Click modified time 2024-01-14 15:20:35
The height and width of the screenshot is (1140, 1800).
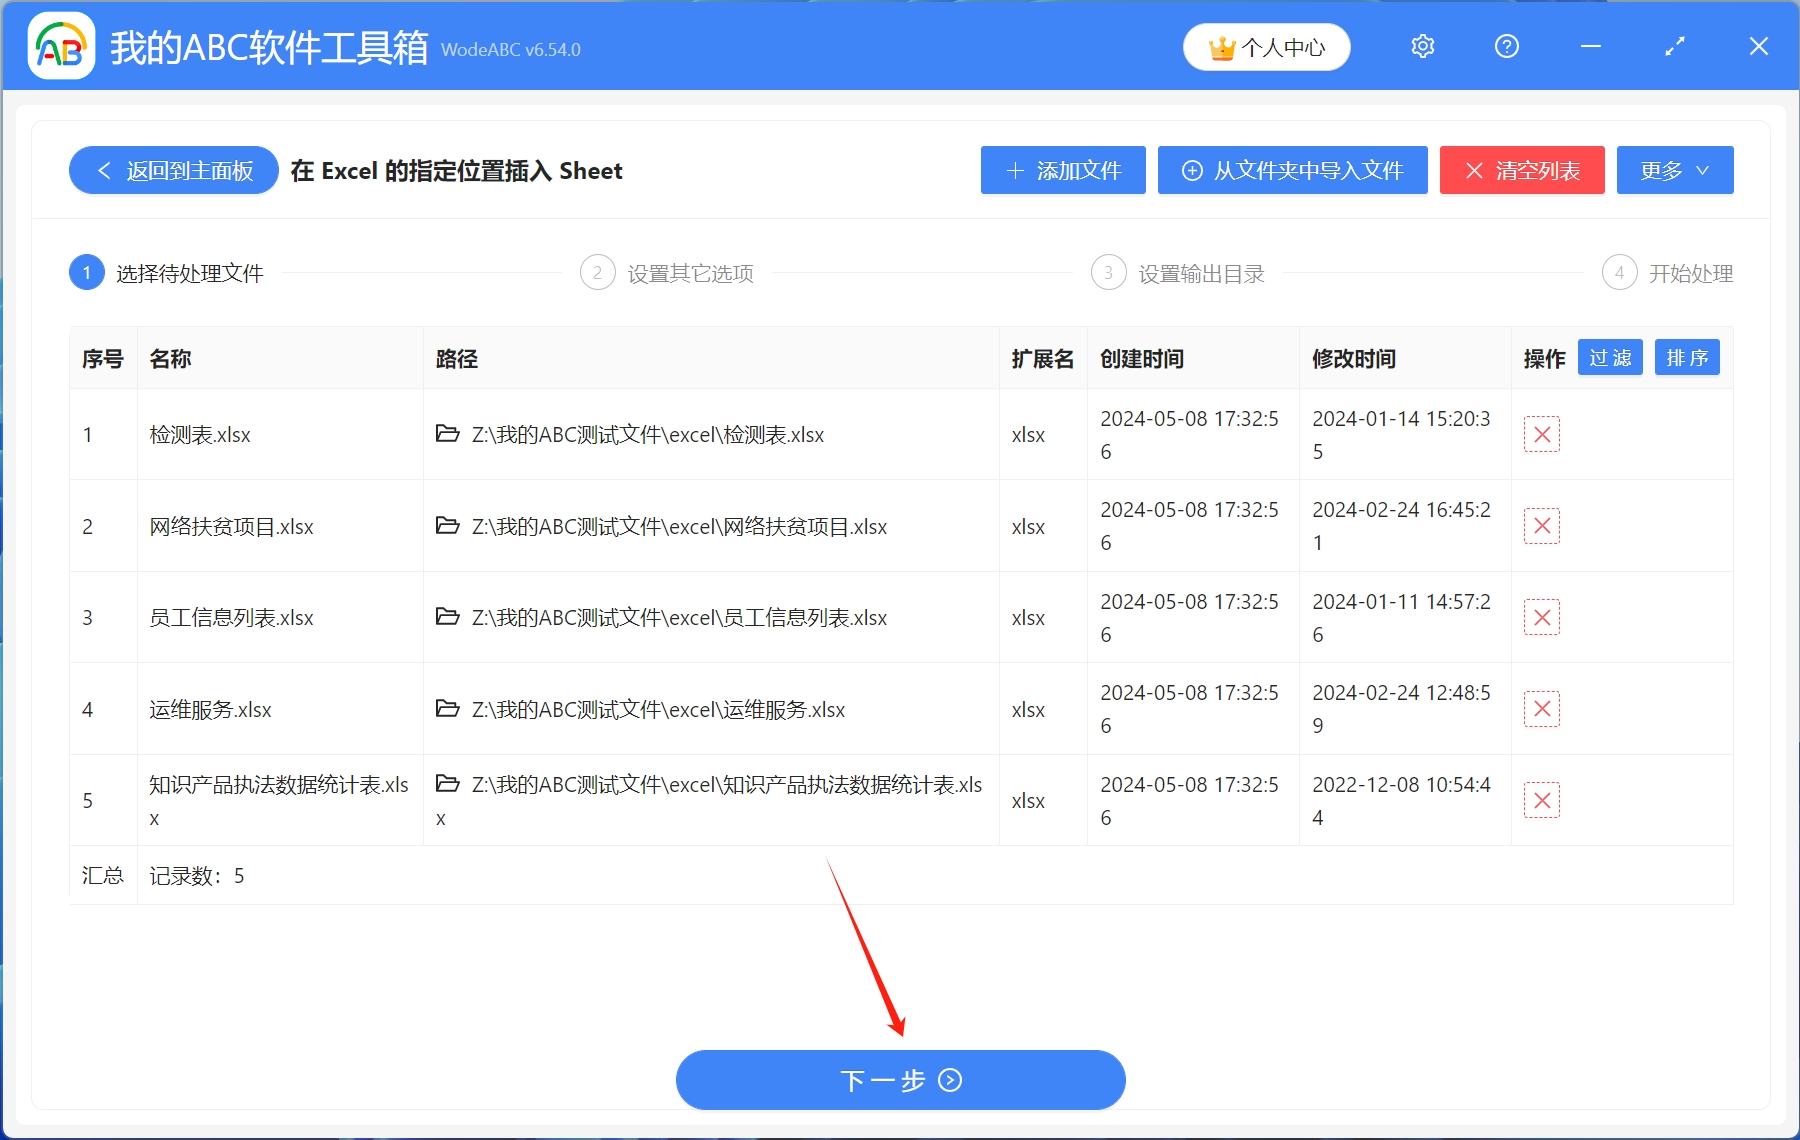(x=1401, y=435)
